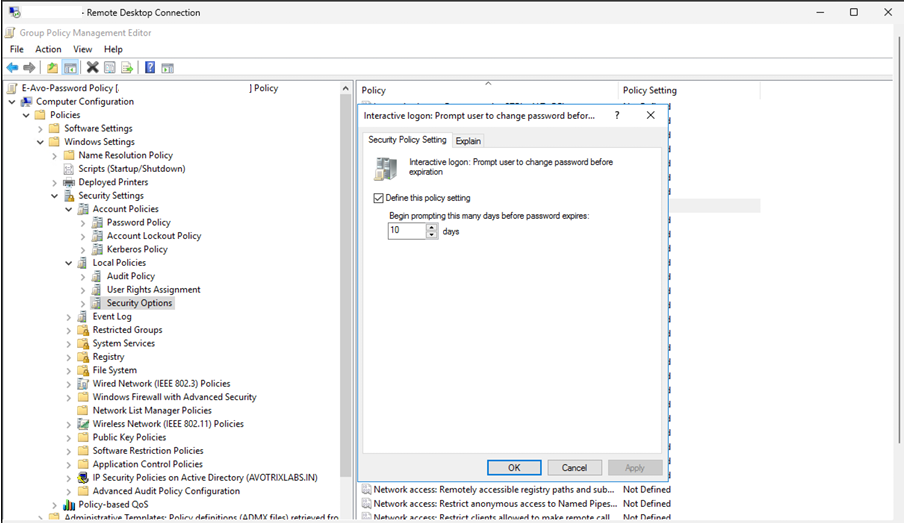Click the console tree vertical scrollbar
Viewport: 906px width, 528px height.
tap(346, 283)
